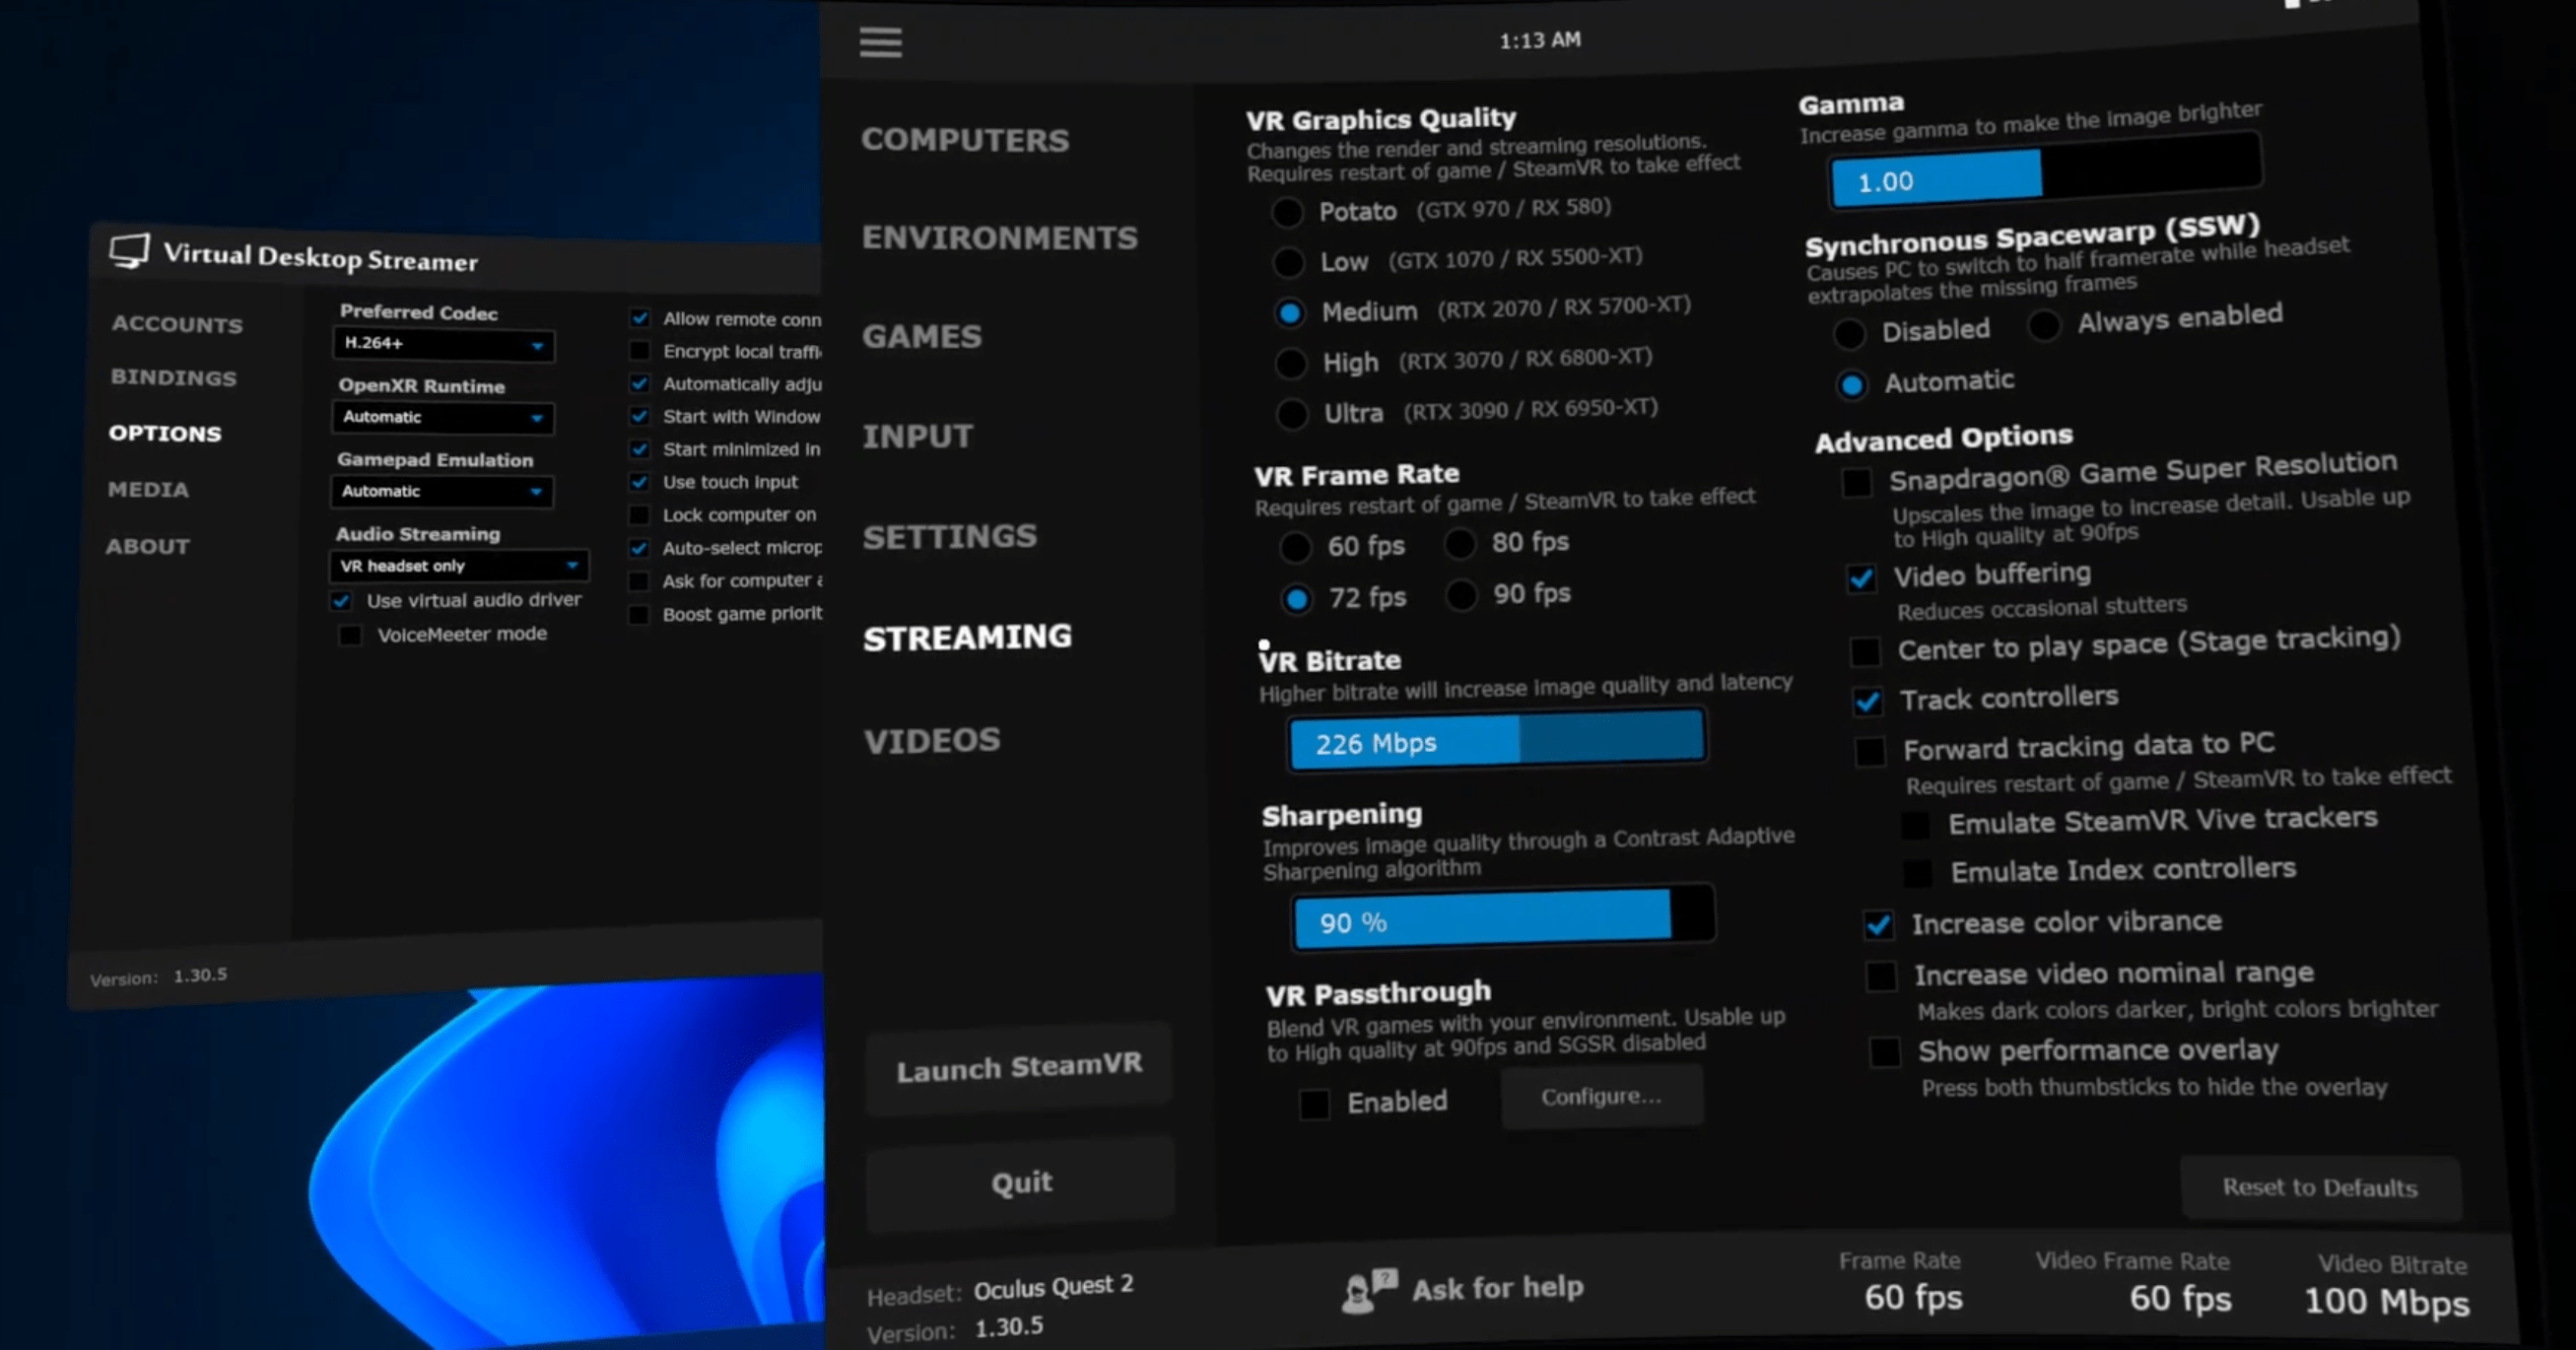Image resolution: width=2576 pixels, height=1350 pixels.
Task: Set Synchronous Spacewarp to Disabled
Action: point(1849,333)
